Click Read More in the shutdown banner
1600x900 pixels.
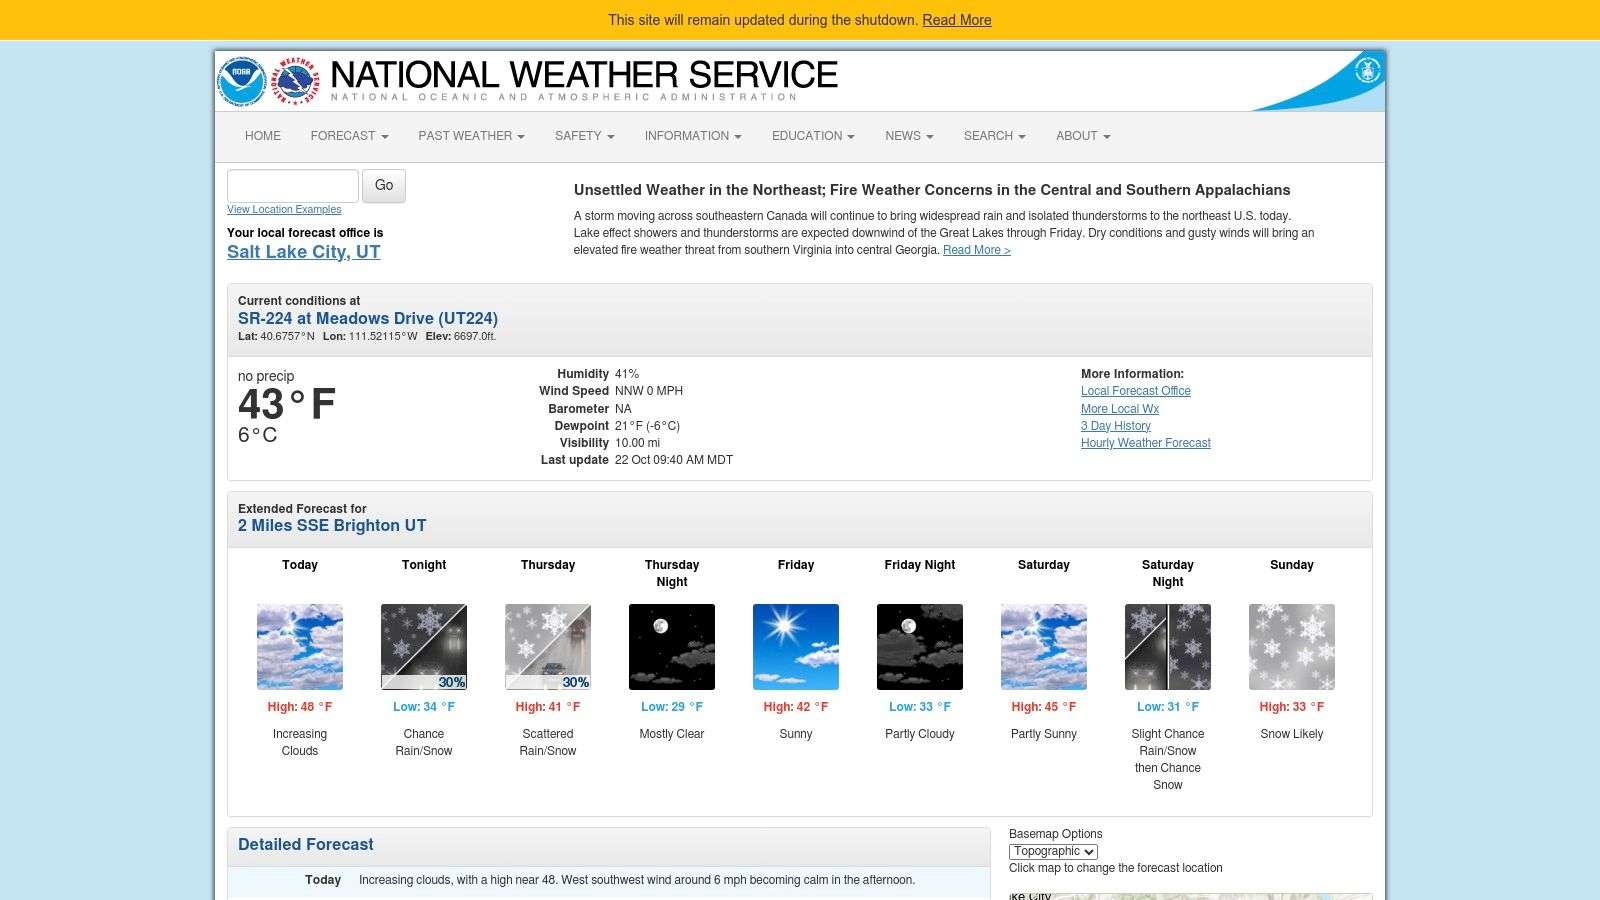point(956,19)
